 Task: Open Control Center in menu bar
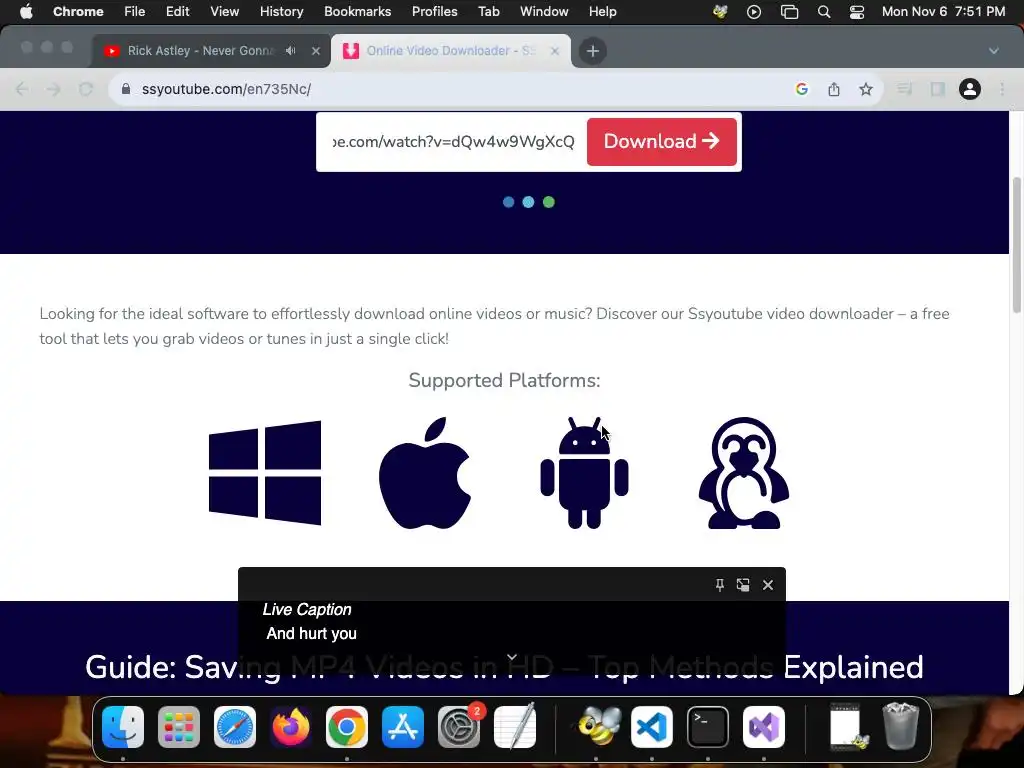click(x=857, y=12)
